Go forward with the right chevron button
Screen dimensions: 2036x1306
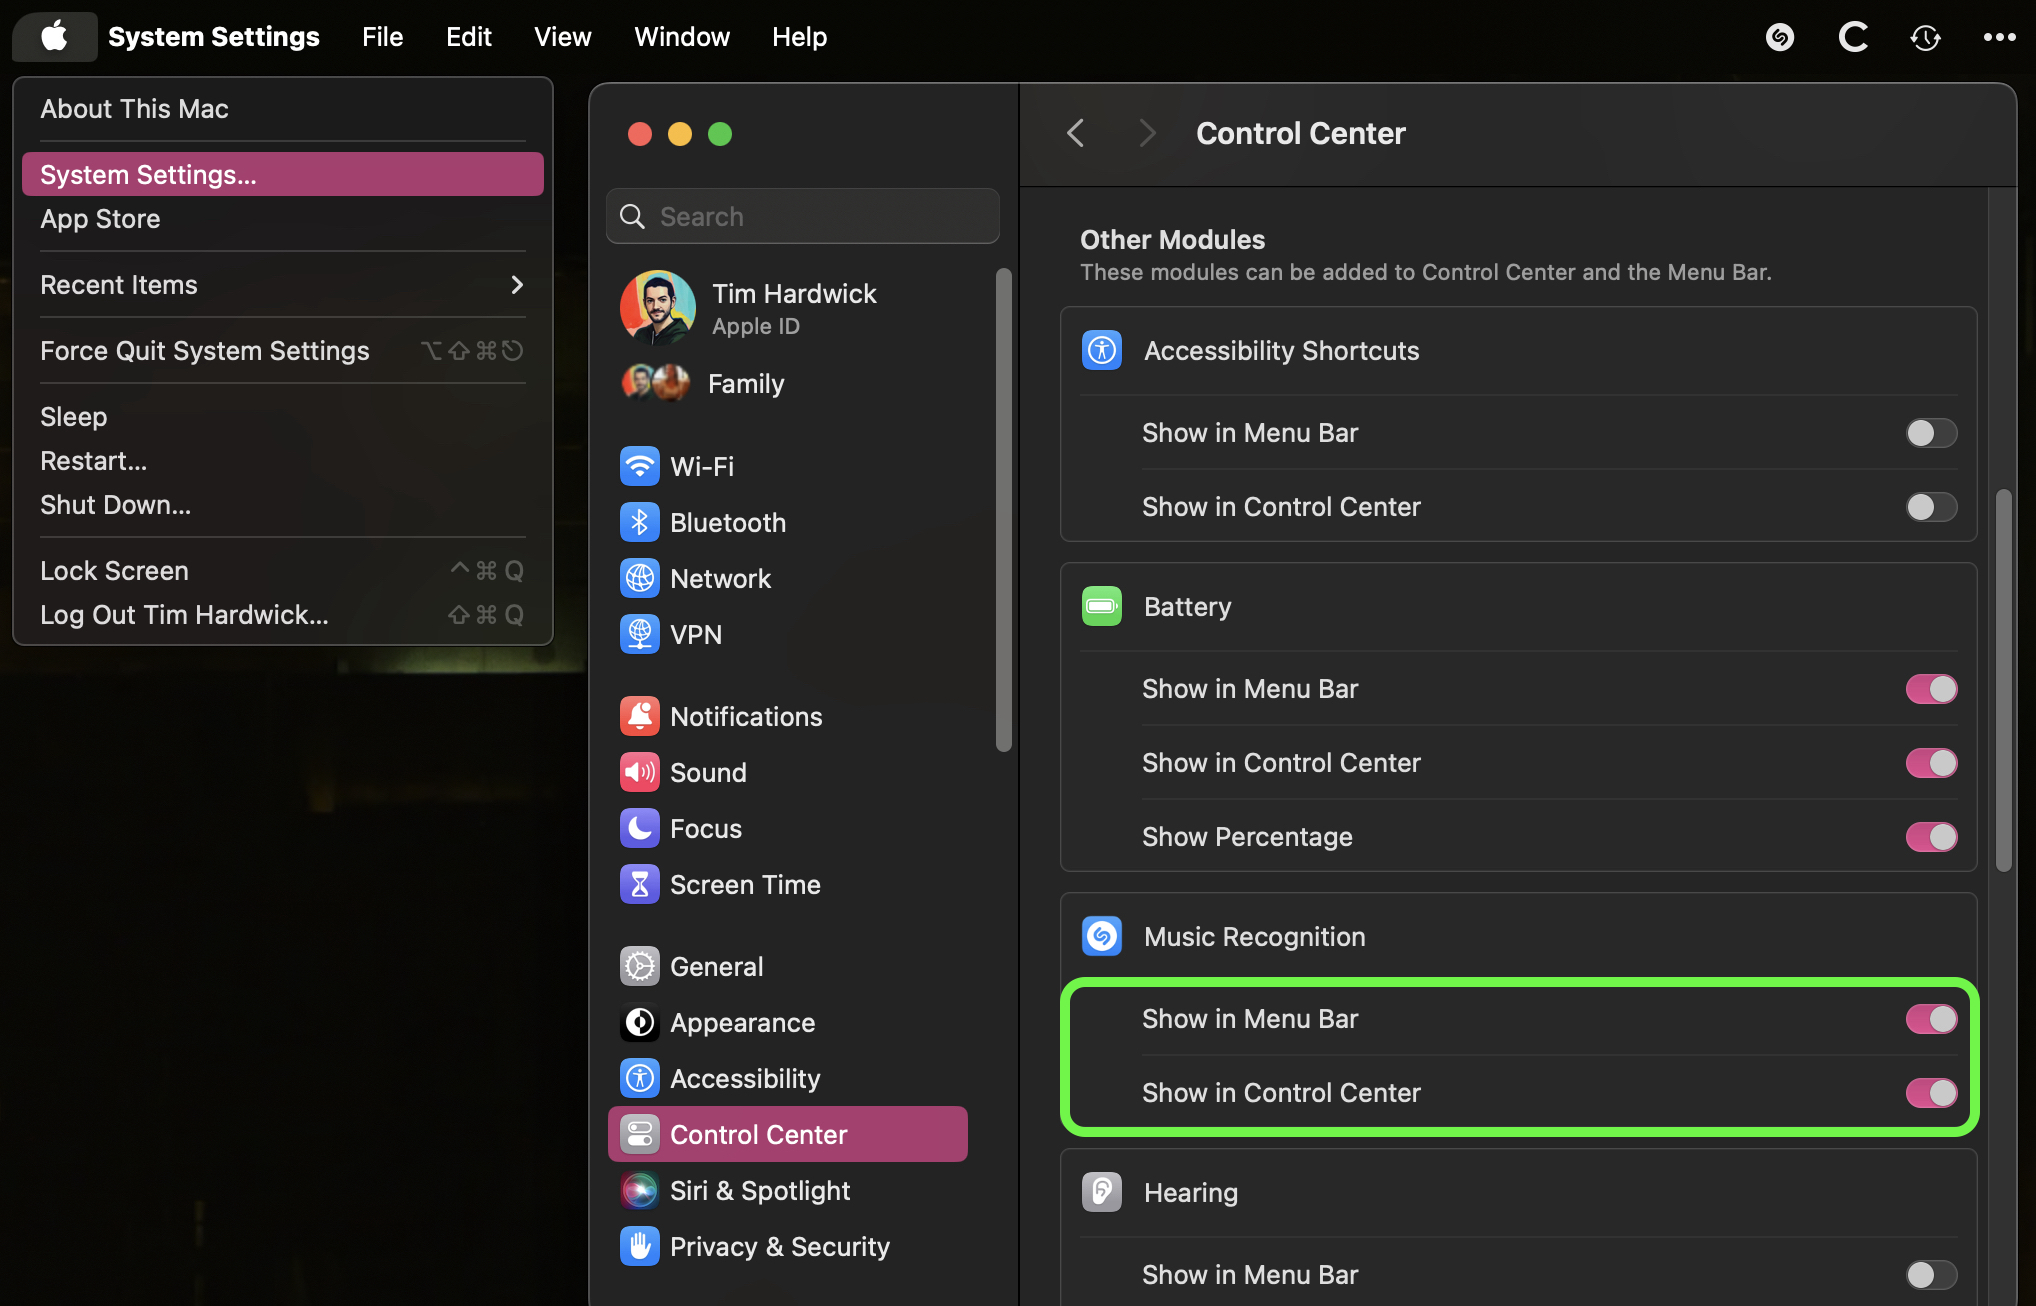click(1147, 133)
